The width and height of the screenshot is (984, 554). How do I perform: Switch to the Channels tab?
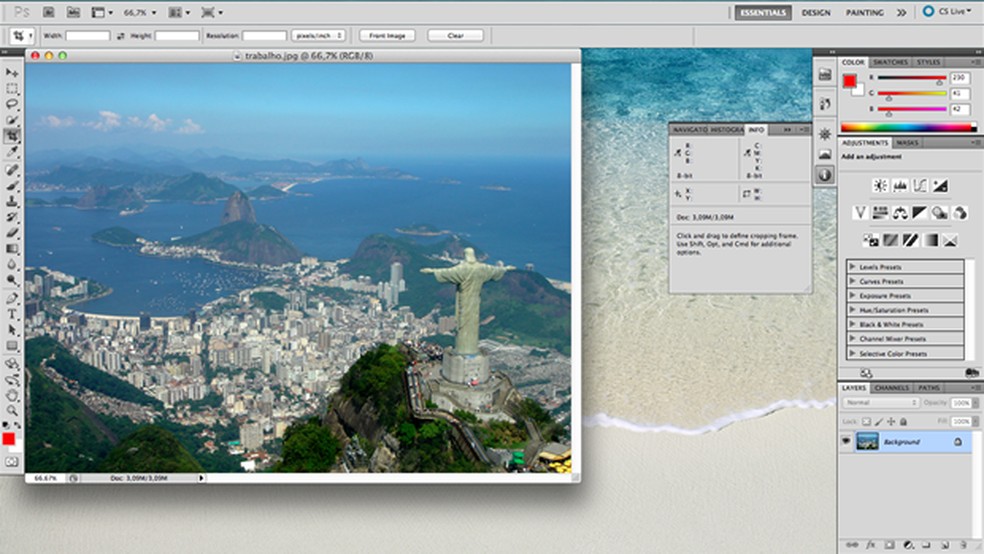tap(892, 388)
